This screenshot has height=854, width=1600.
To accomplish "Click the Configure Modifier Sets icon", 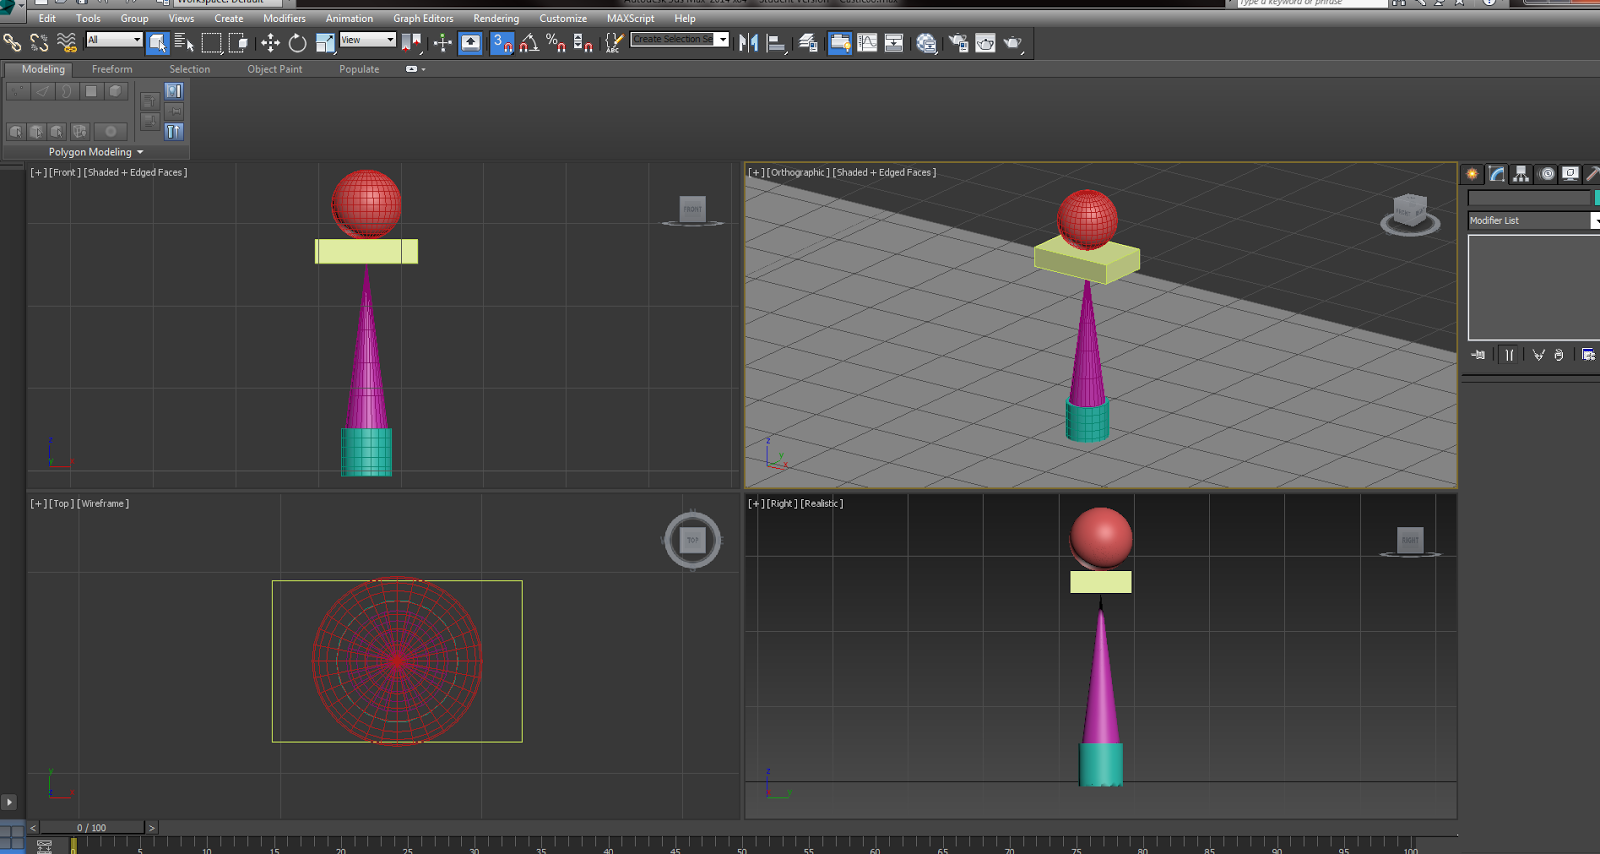I will (1589, 355).
